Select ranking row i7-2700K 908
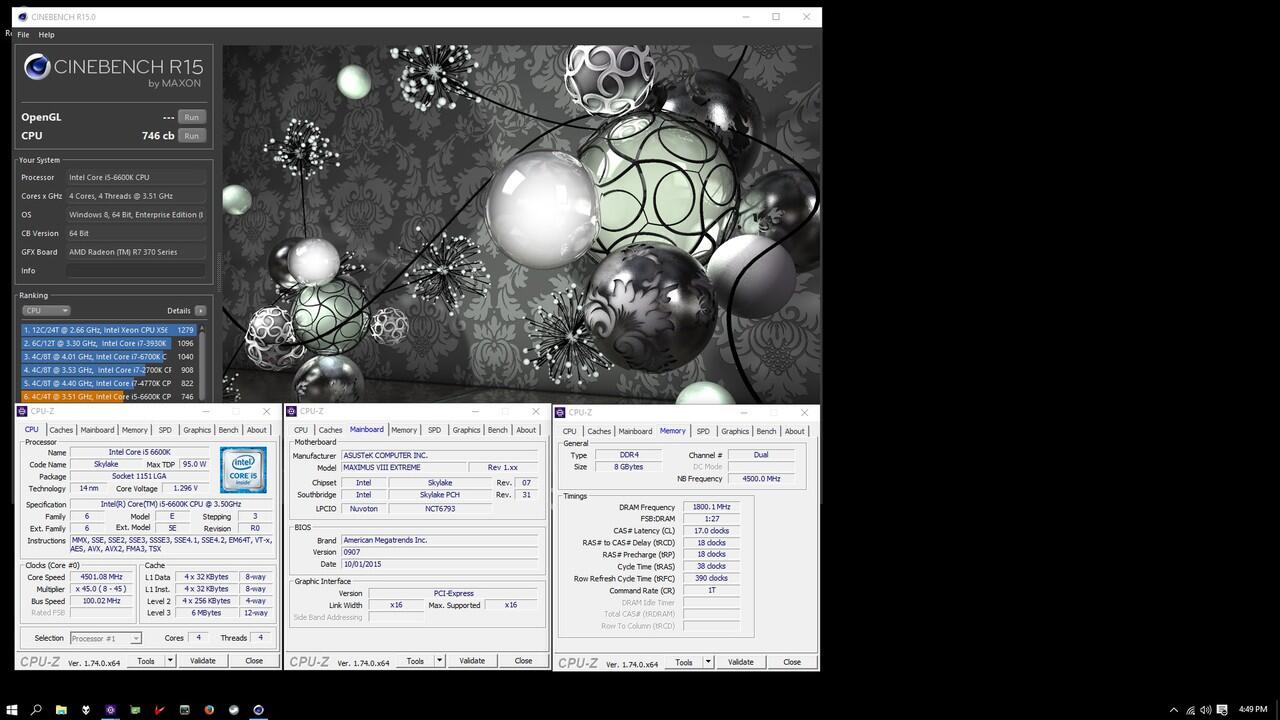This screenshot has width=1280, height=720. click(108, 370)
